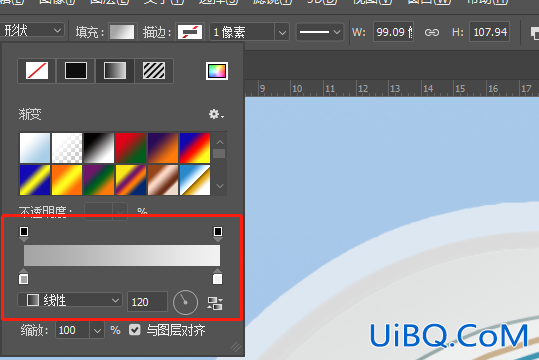The image size is (539, 360).
Task: Click the reverse gradient colors icon
Action: 215,303
